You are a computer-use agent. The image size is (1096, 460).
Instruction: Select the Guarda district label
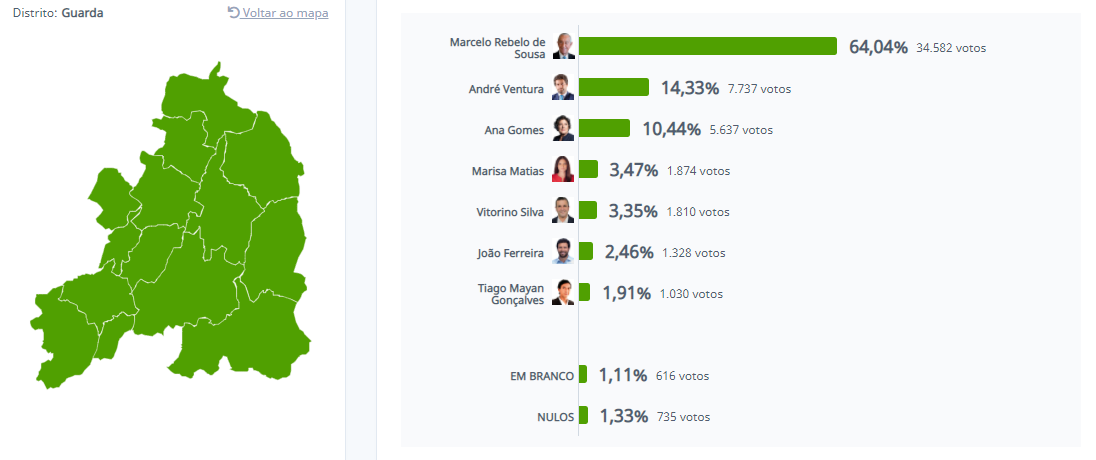point(82,13)
